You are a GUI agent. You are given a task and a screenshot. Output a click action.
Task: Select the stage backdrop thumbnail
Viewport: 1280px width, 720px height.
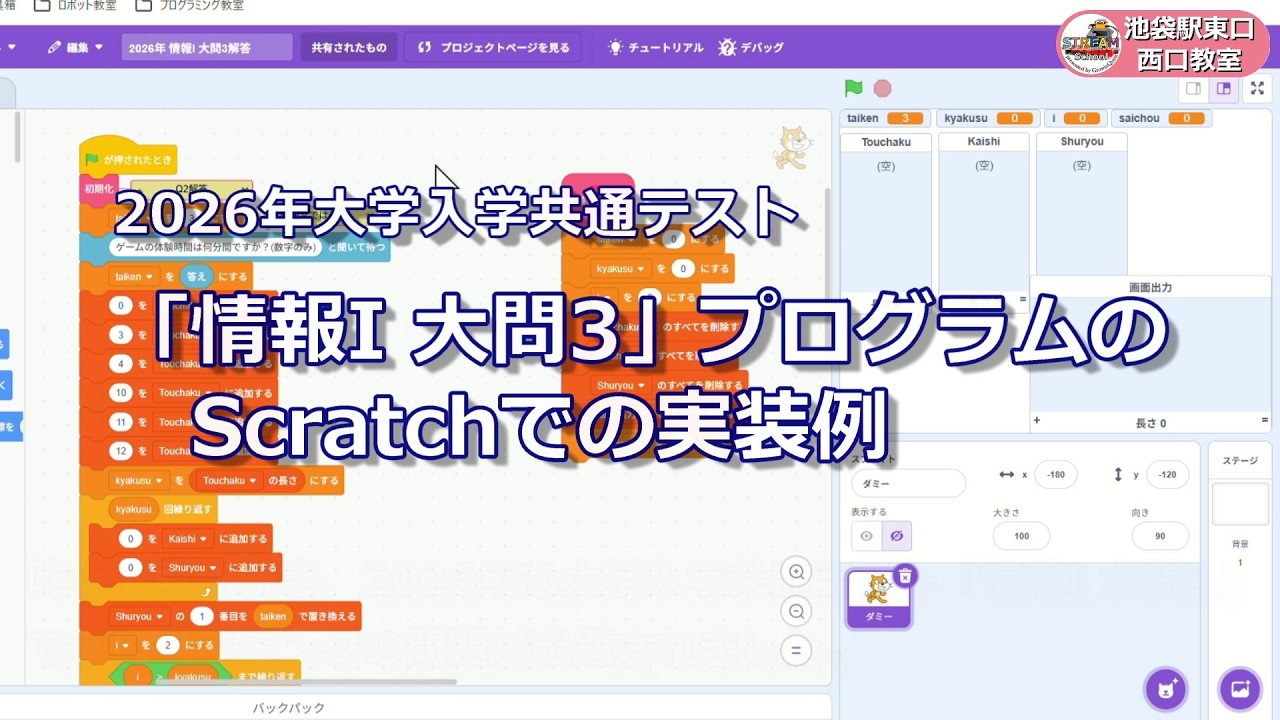(x=1240, y=504)
